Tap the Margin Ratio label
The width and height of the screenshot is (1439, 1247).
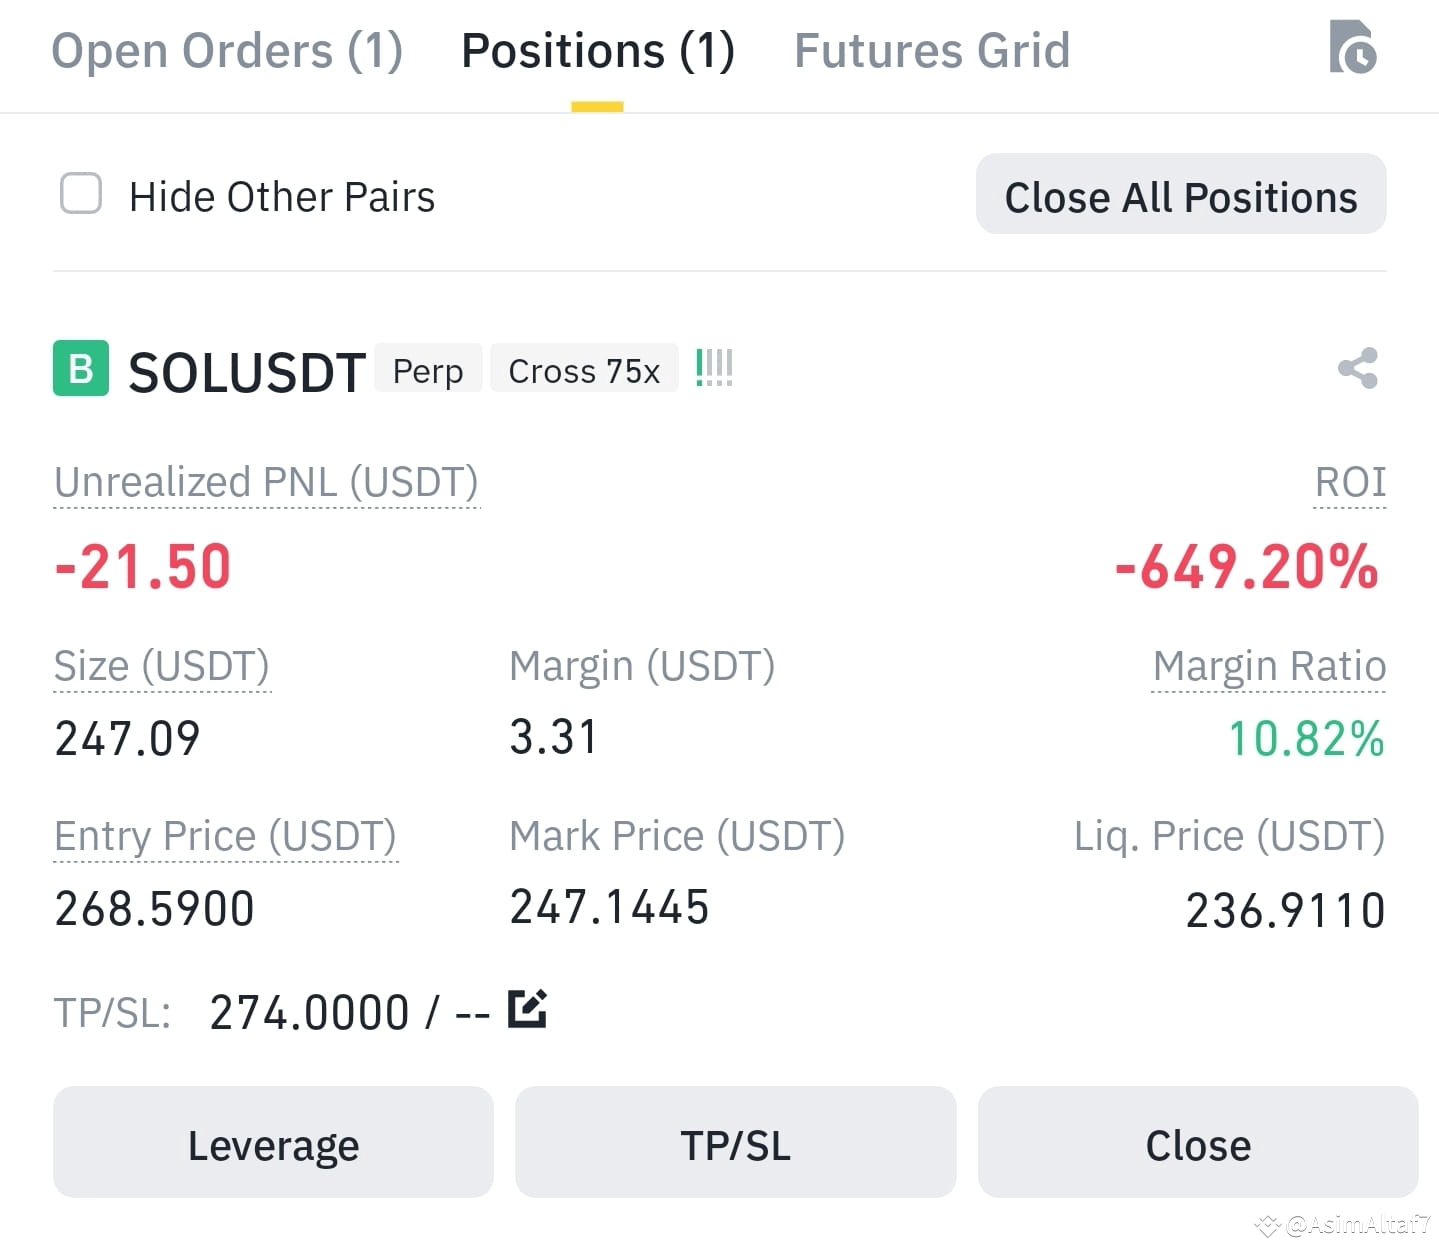(1269, 666)
